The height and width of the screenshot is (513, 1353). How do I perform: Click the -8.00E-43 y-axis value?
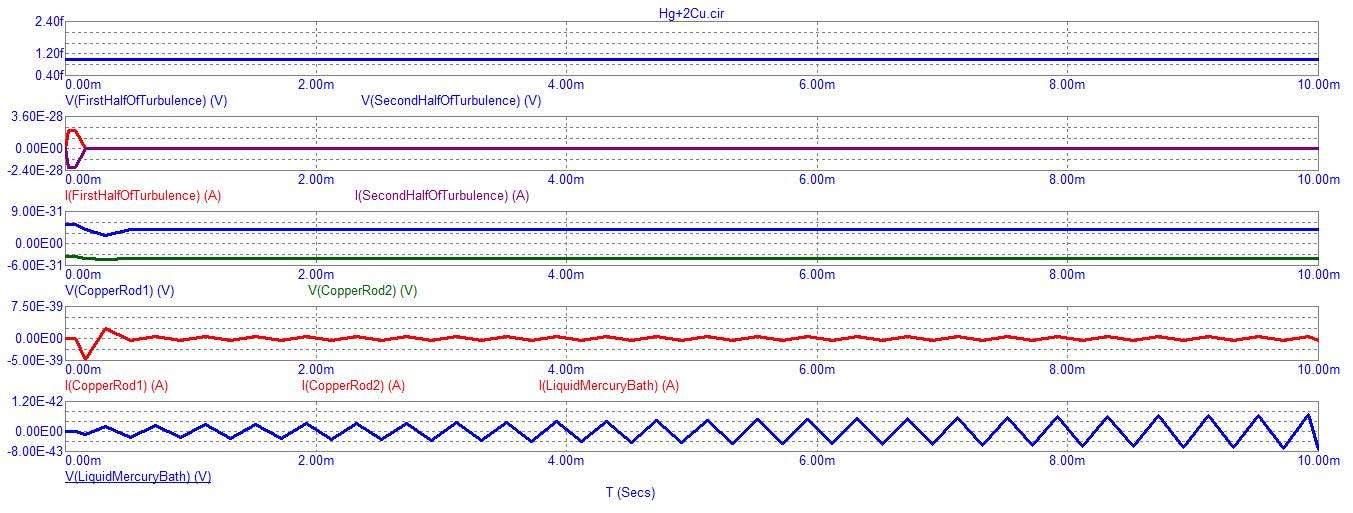click(35, 452)
